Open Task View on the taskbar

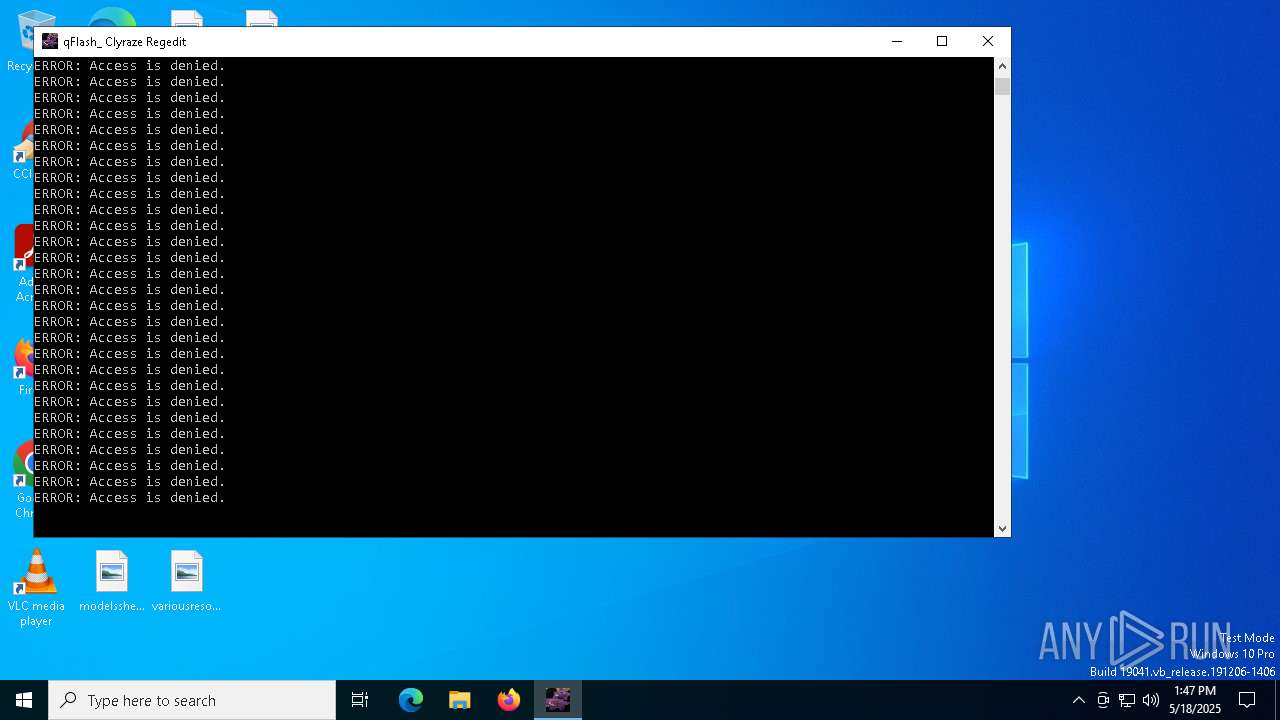360,700
